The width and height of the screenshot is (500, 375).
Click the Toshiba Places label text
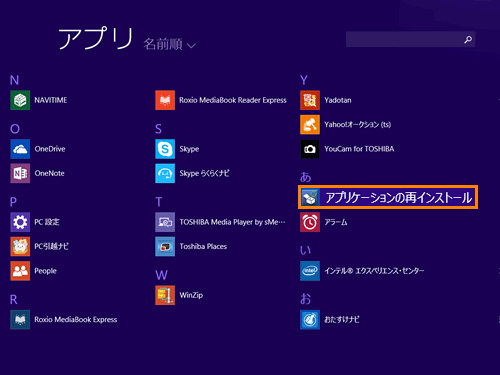pyautogui.click(x=203, y=246)
